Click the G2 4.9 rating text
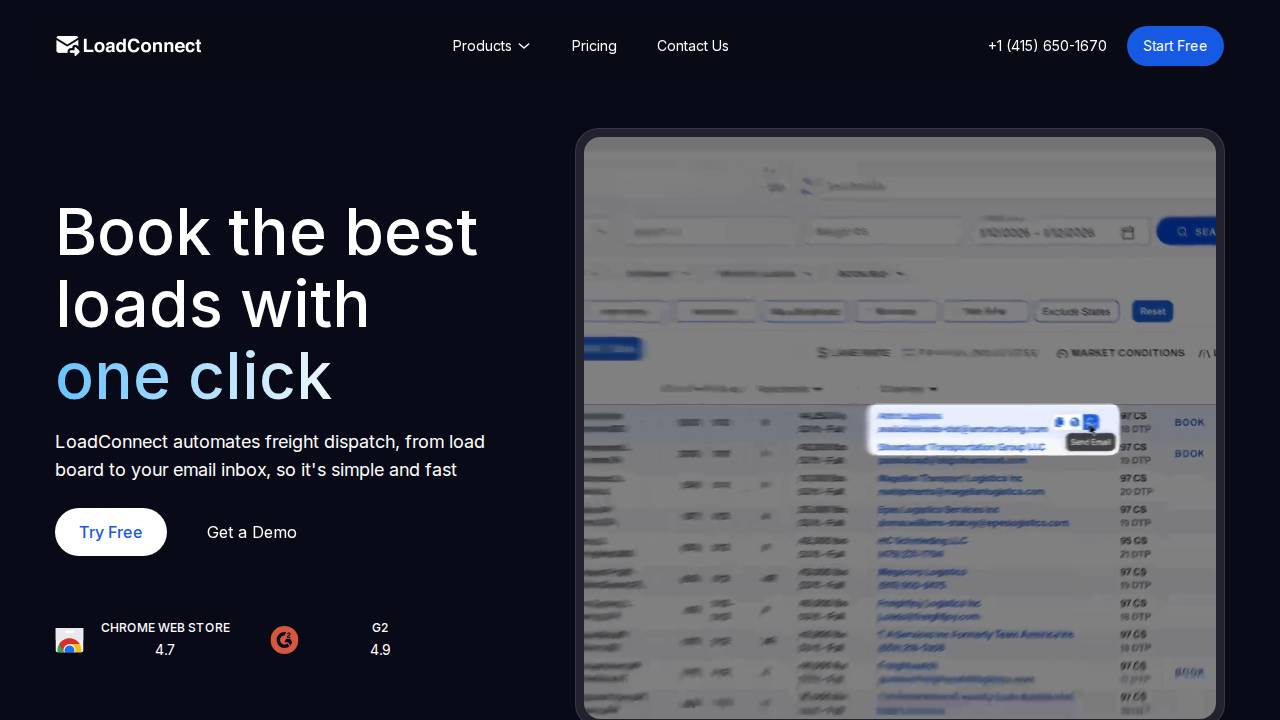 click(x=380, y=650)
